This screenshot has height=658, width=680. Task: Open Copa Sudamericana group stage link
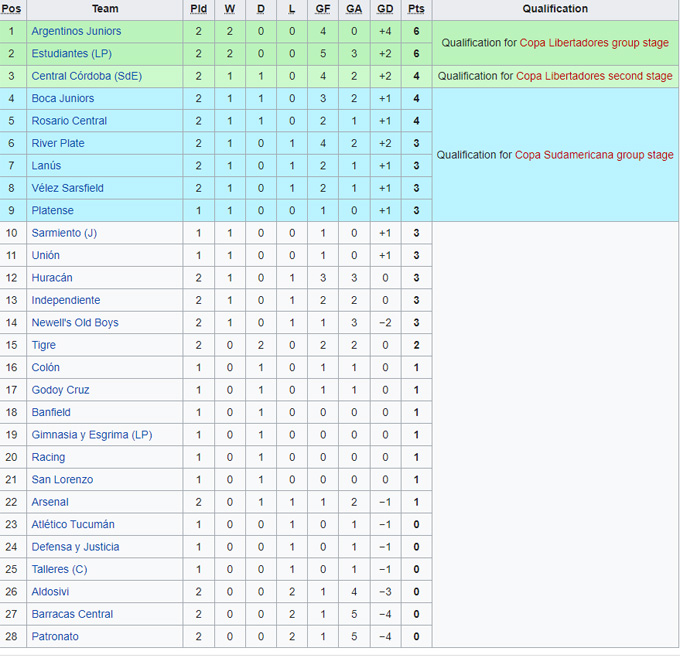click(x=594, y=155)
